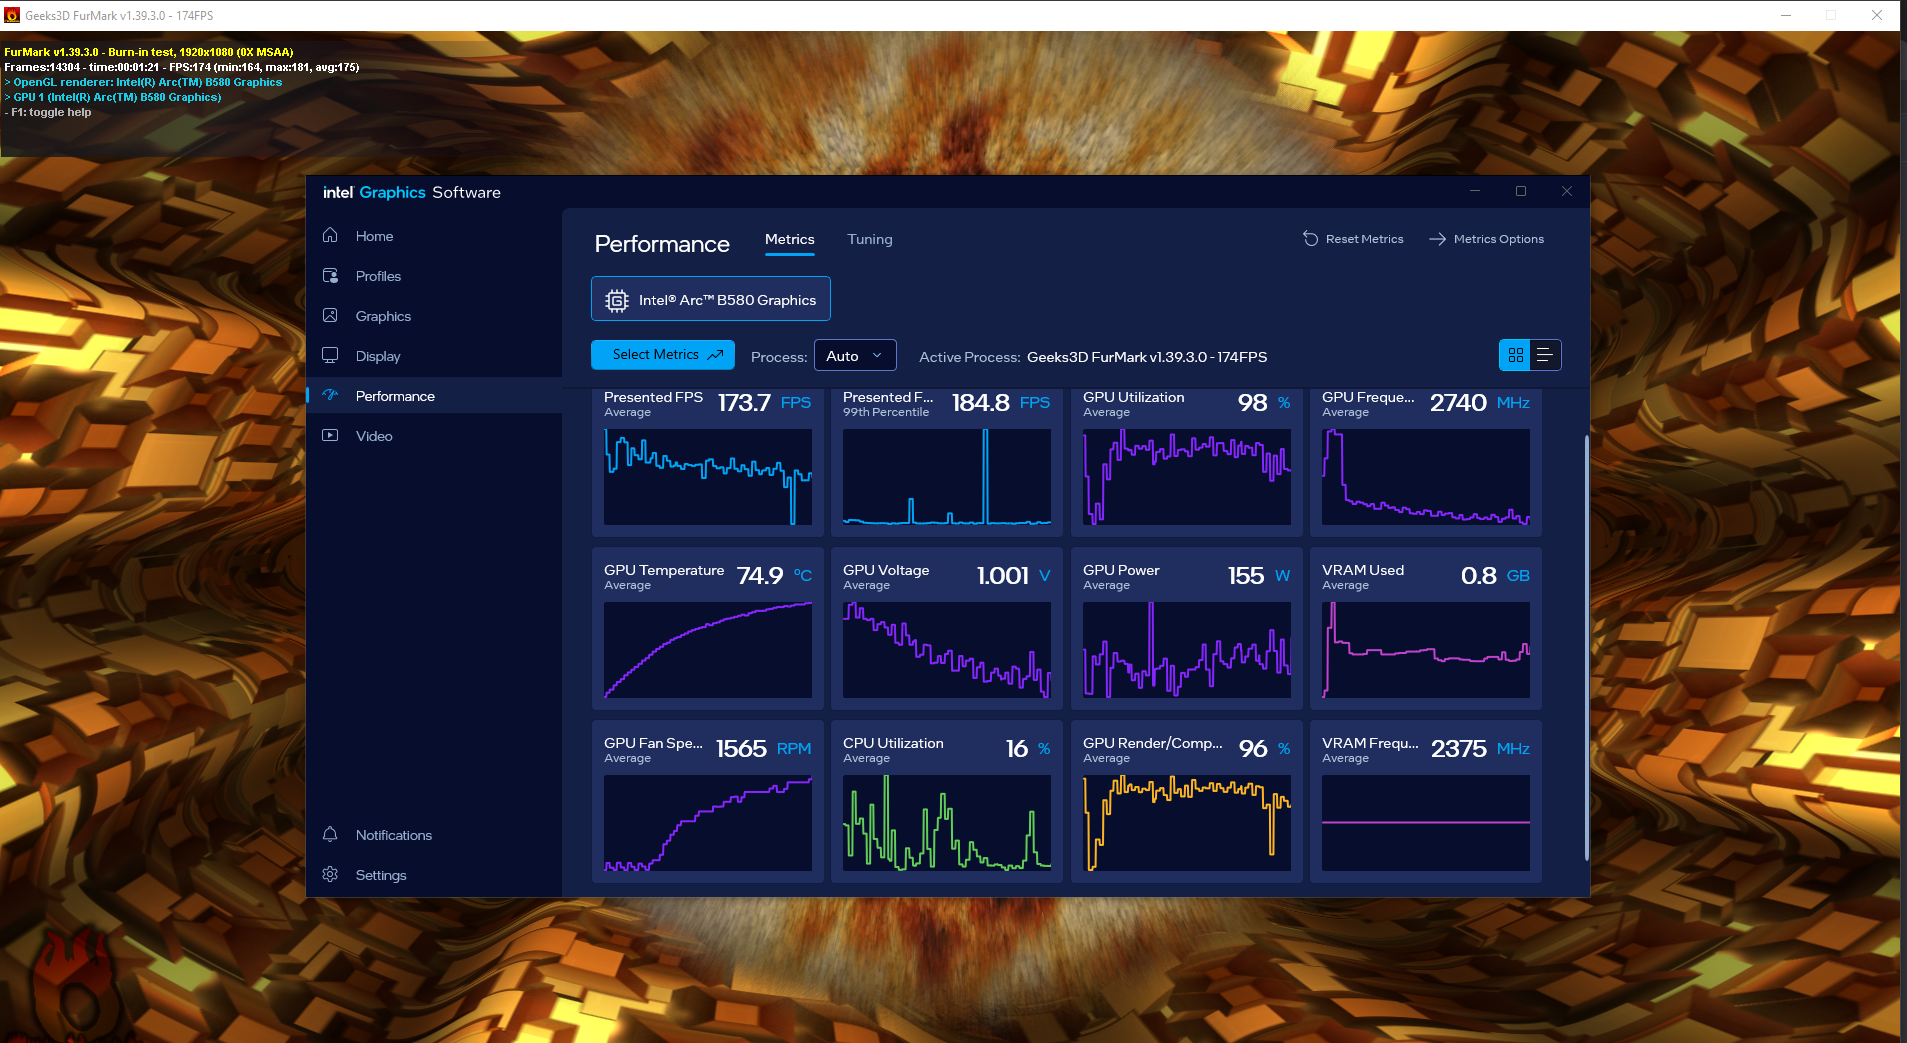Image resolution: width=1907 pixels, height=1043 pixels.
Task: Switch to list view layout
Action: pos(1545,356)
